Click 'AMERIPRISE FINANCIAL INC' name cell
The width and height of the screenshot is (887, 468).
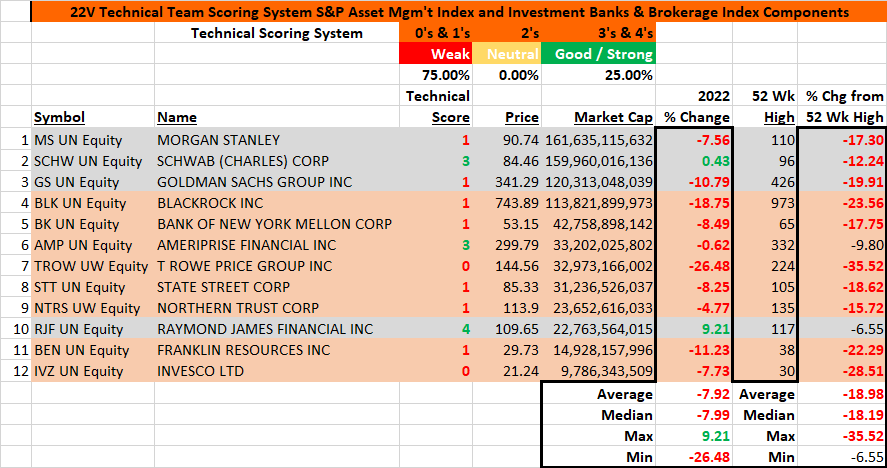[x=277, y=245]
